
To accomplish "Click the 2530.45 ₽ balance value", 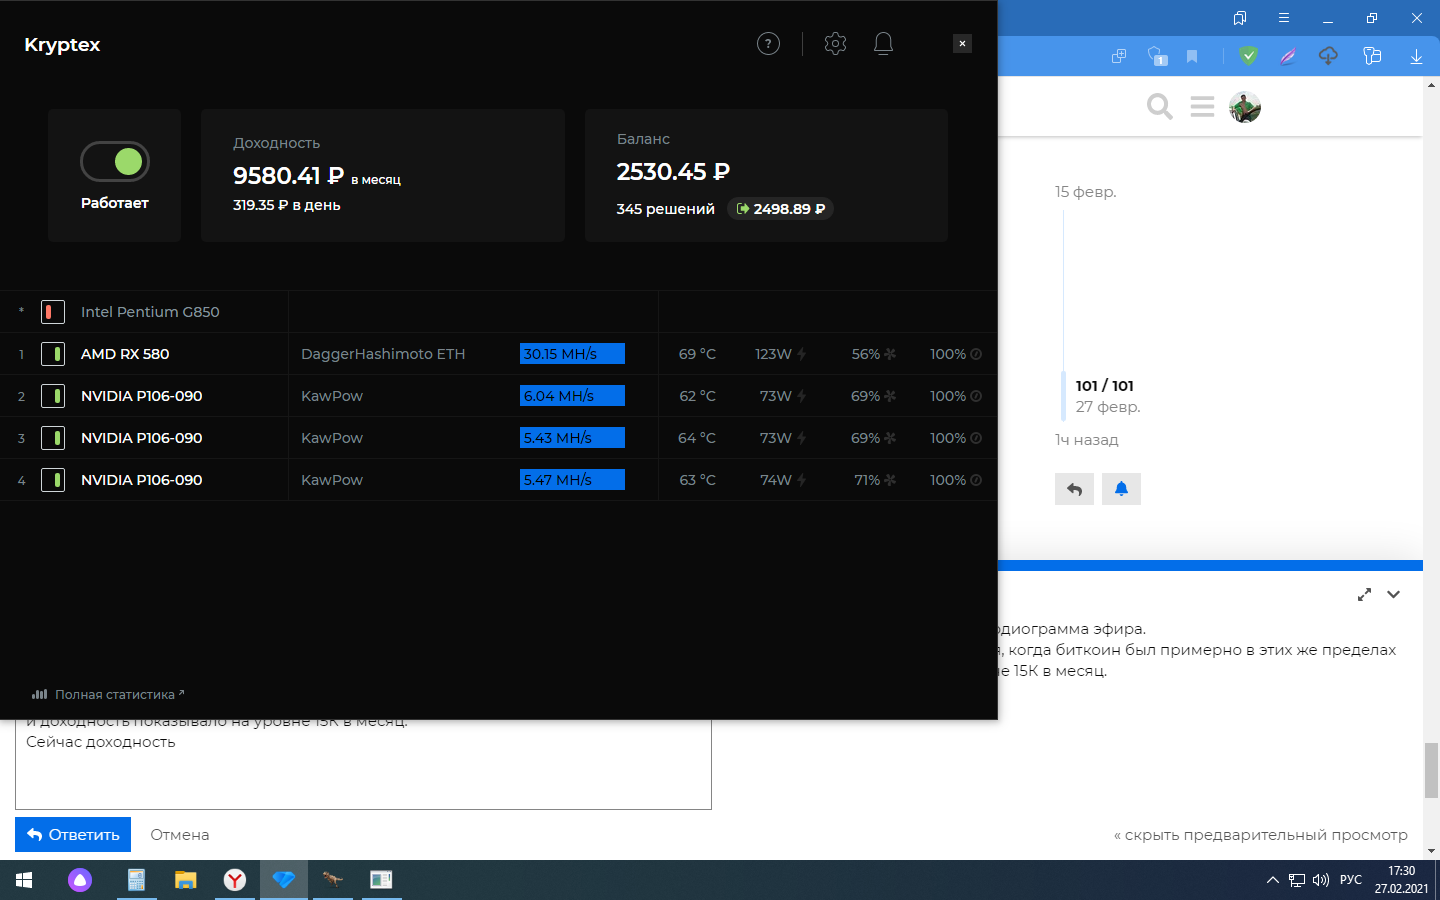I will click(673, 172).
